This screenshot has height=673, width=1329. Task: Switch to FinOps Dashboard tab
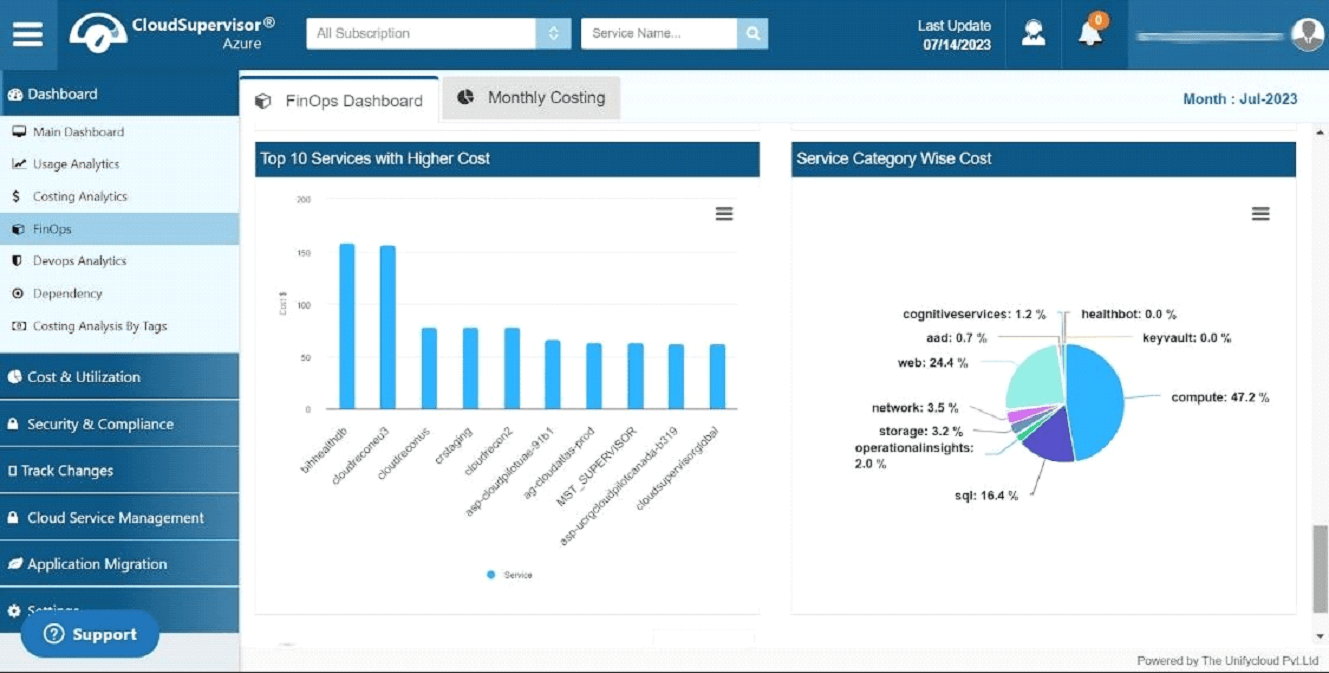[339, 100]
